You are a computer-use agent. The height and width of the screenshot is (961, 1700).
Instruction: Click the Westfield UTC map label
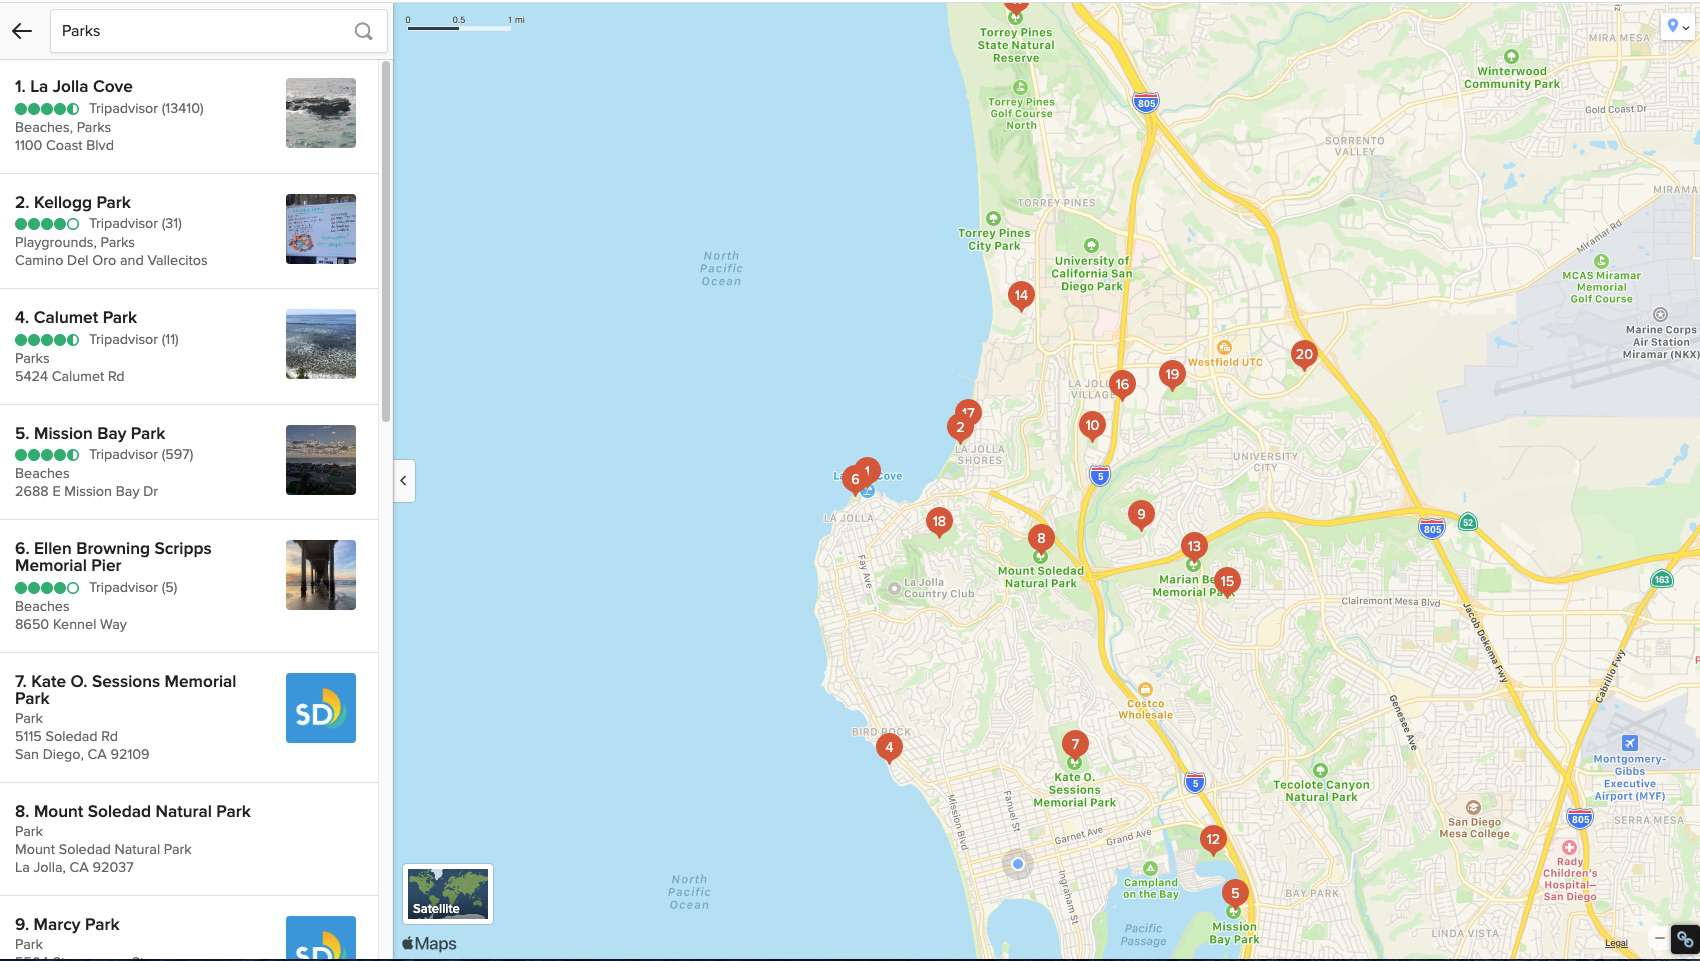(1225, 362)
